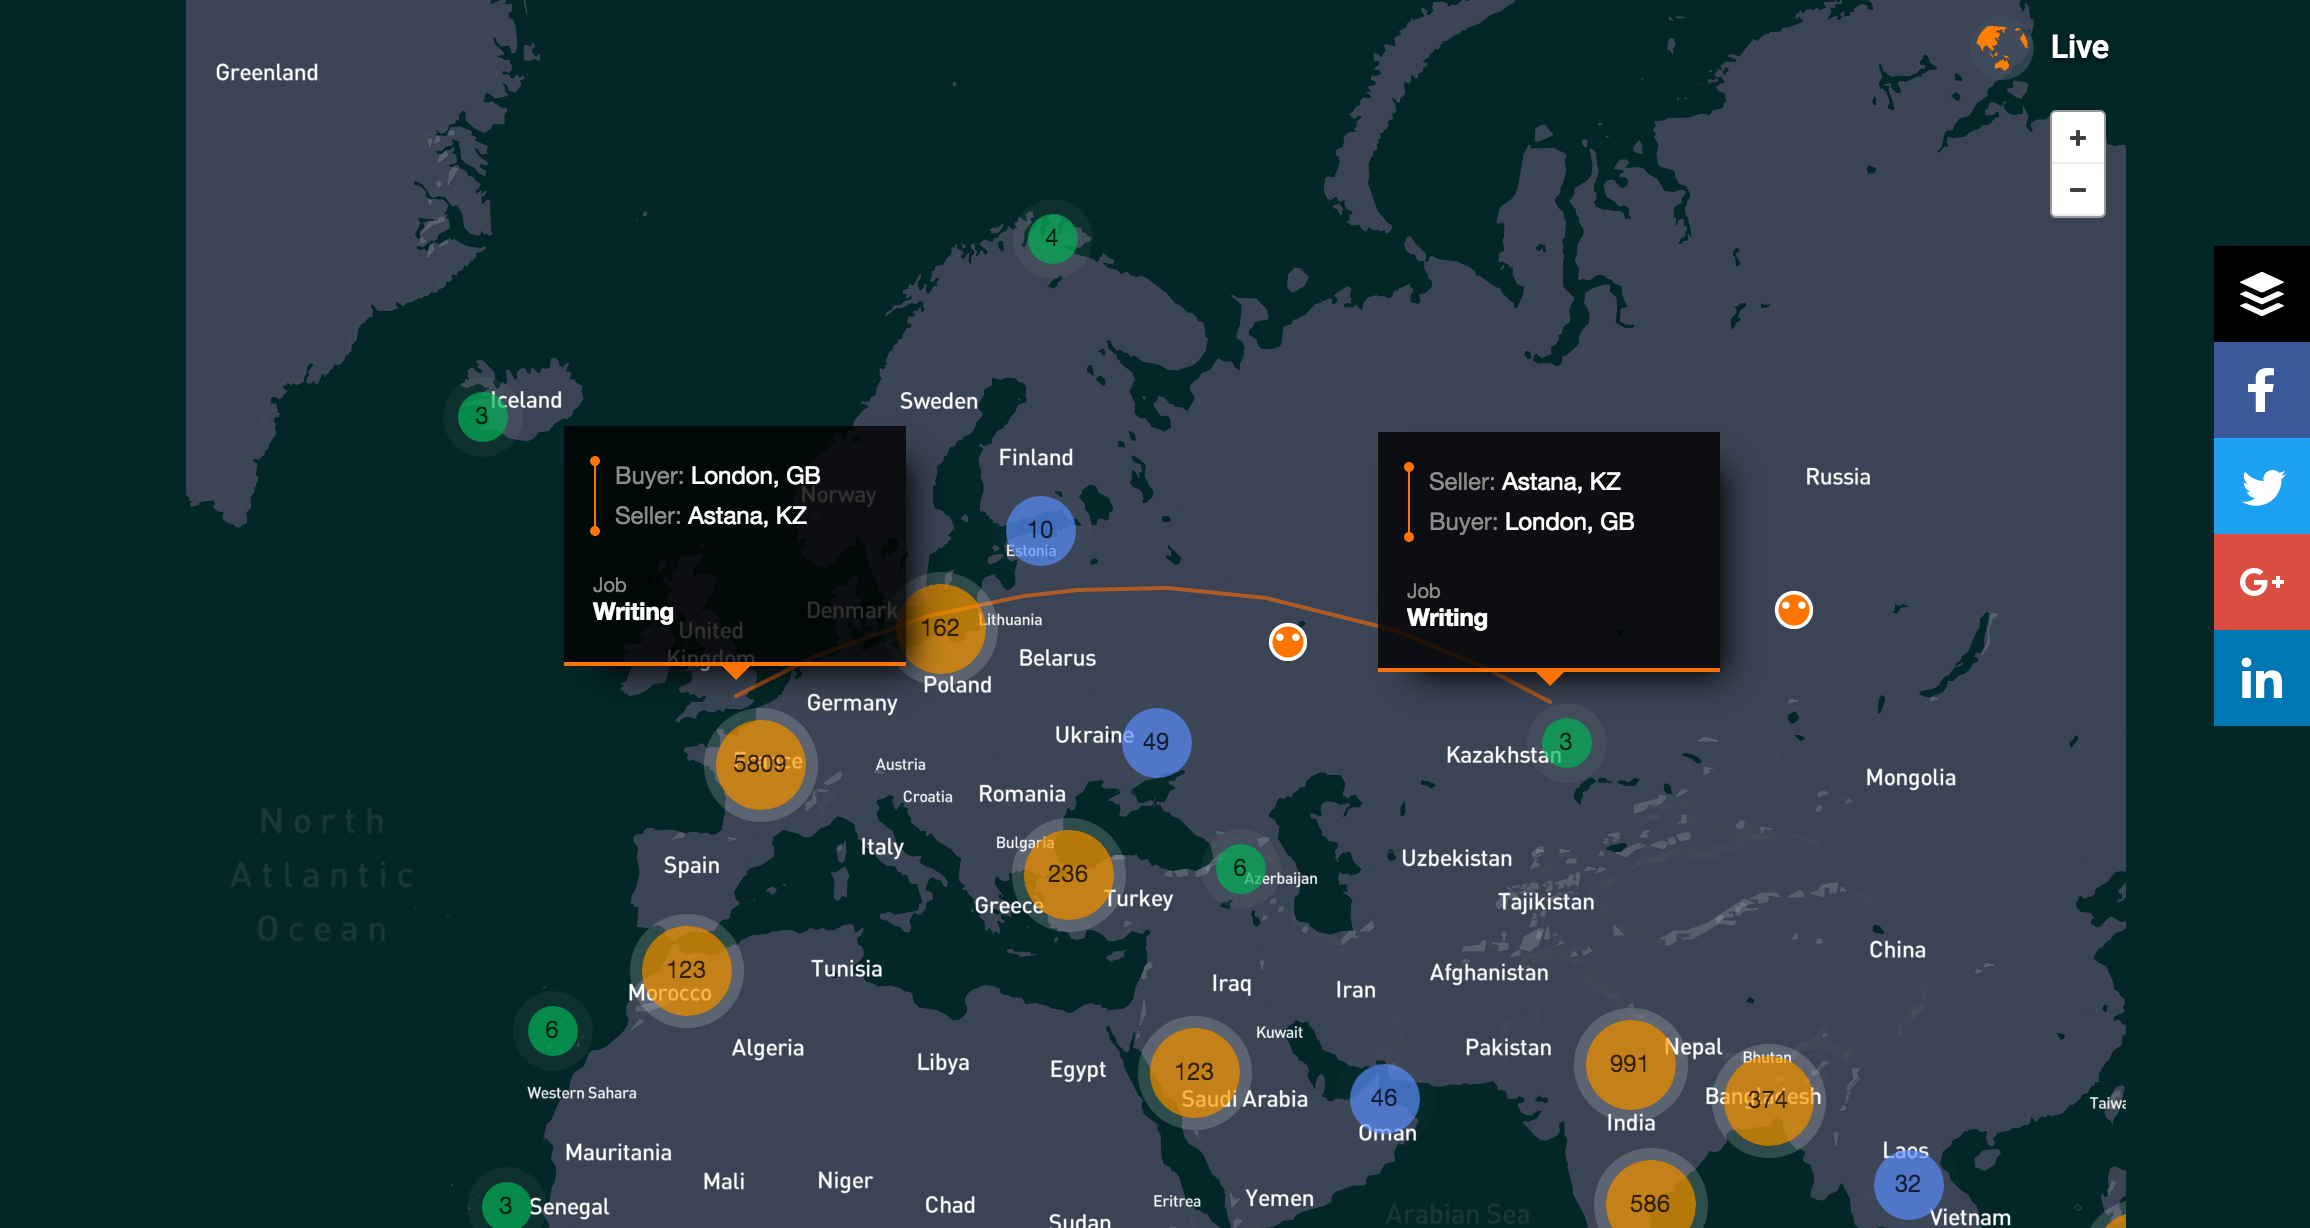Image resolution: width=2310 pixels, height=1228 pixels.
Task: Click 'Seller: Astana, KZ' in right popup
Action: coord(1524,482)
